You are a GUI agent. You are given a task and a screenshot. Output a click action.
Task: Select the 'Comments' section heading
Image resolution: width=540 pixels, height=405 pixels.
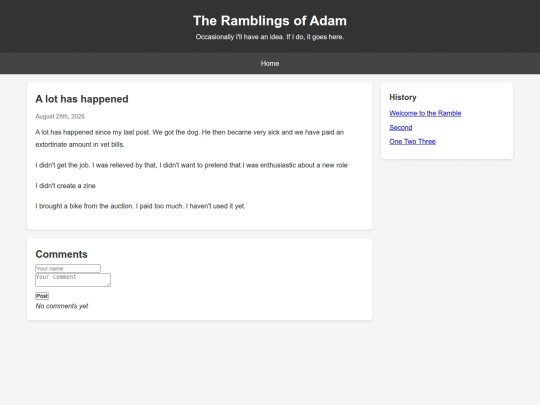pos(61,254)
